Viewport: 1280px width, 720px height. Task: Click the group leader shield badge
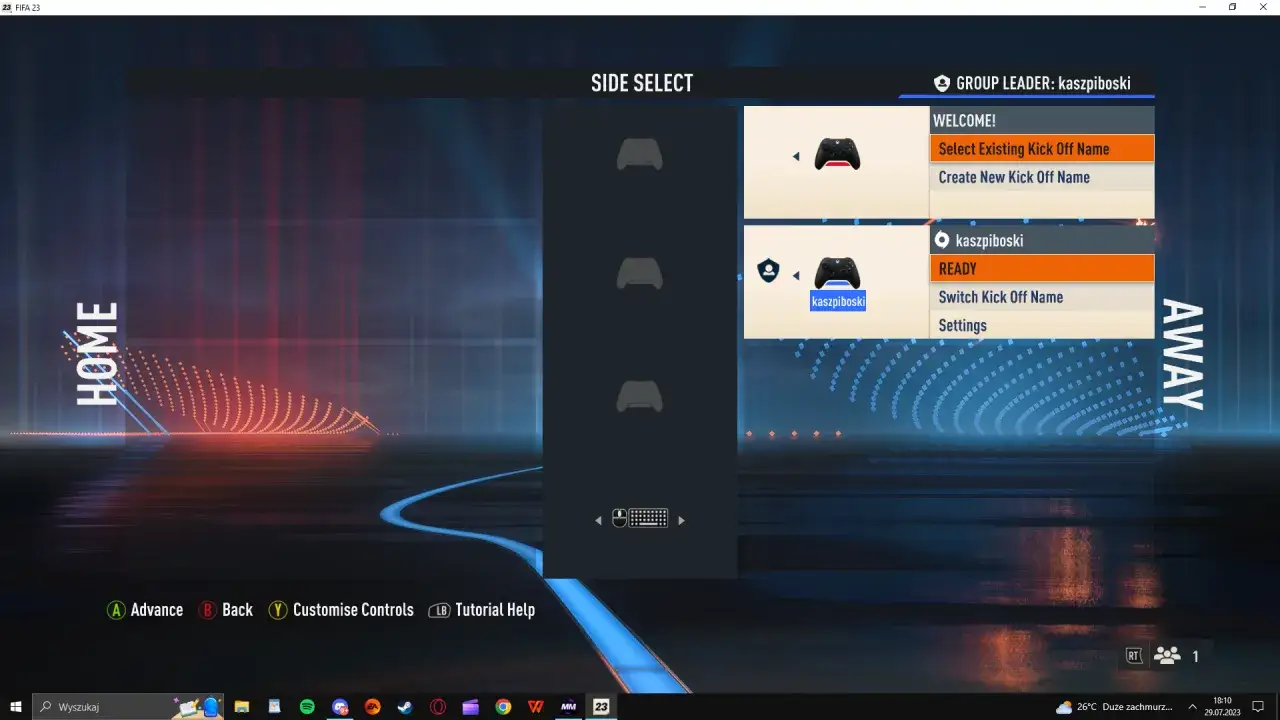[769, 270]
